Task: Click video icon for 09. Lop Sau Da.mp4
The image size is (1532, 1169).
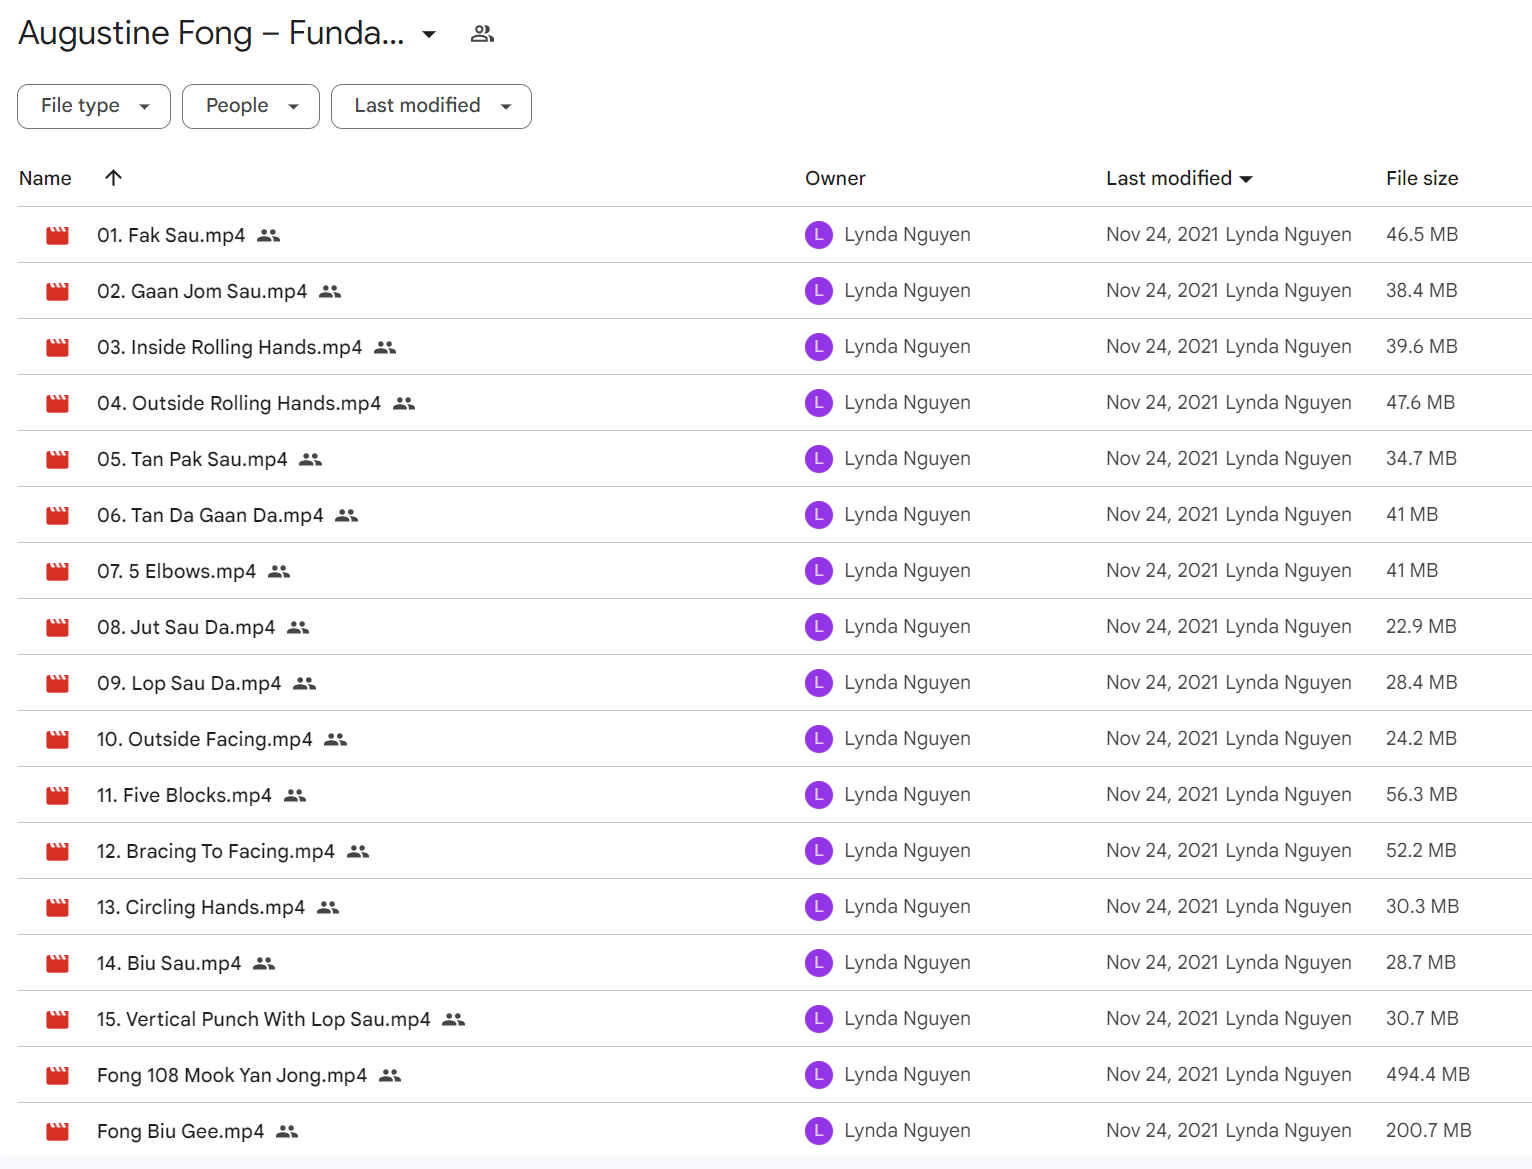Action: (x=58, y=683)
